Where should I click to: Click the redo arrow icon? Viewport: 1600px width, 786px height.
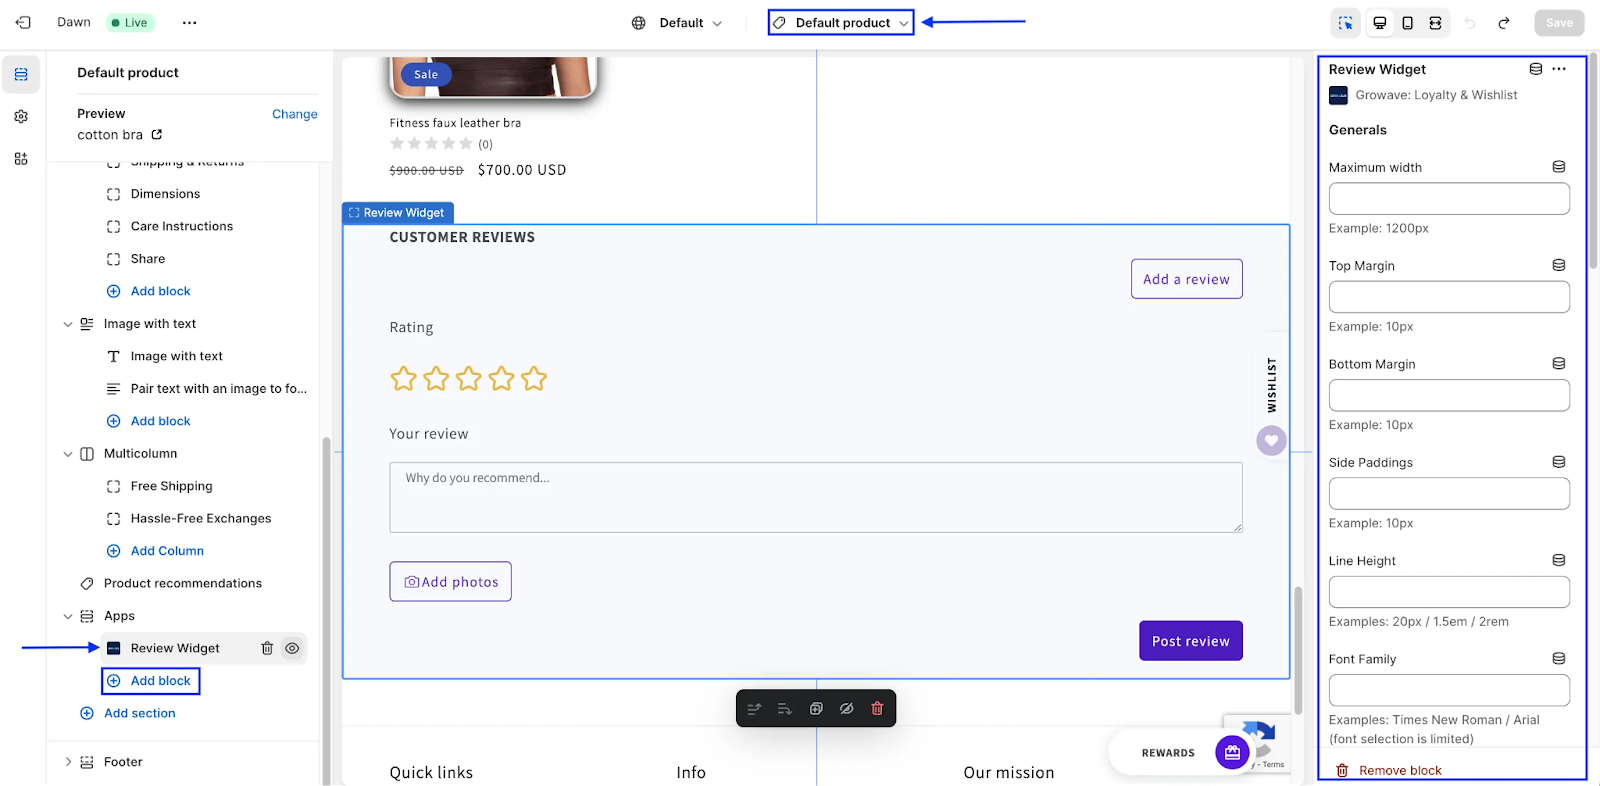point(1503,23)
